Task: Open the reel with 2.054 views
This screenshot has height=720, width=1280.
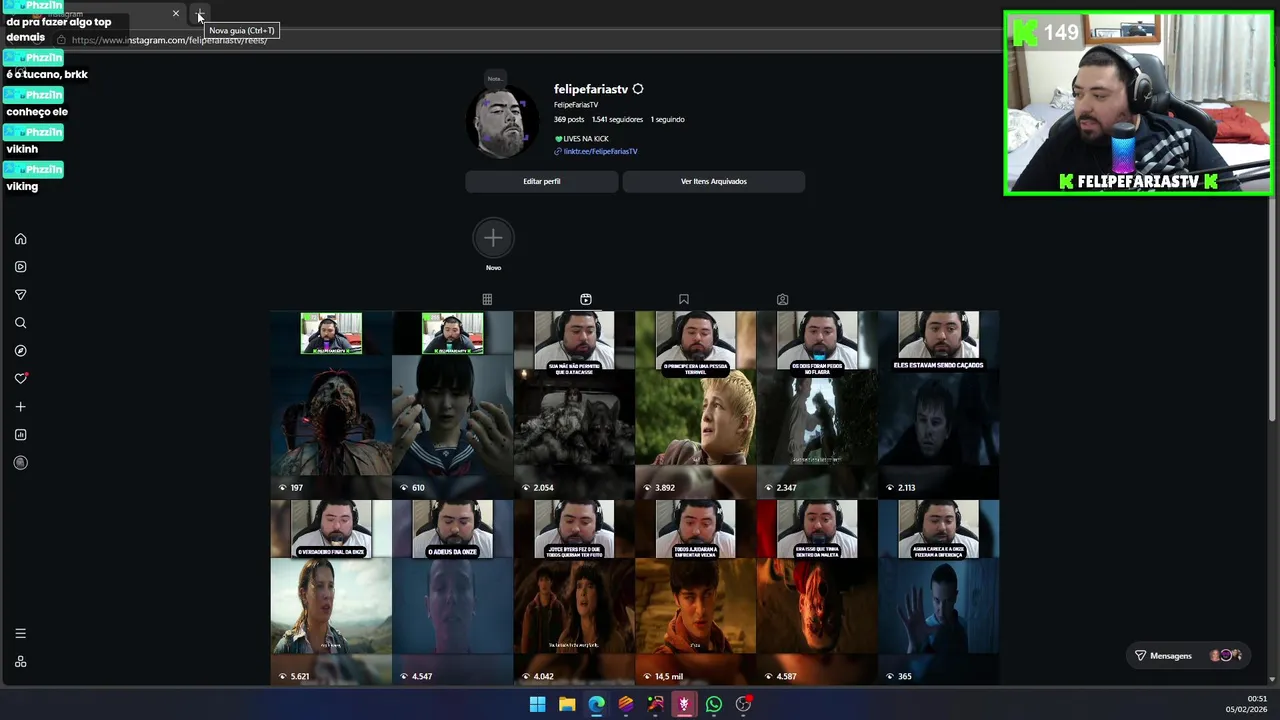Action: point(574,403)
